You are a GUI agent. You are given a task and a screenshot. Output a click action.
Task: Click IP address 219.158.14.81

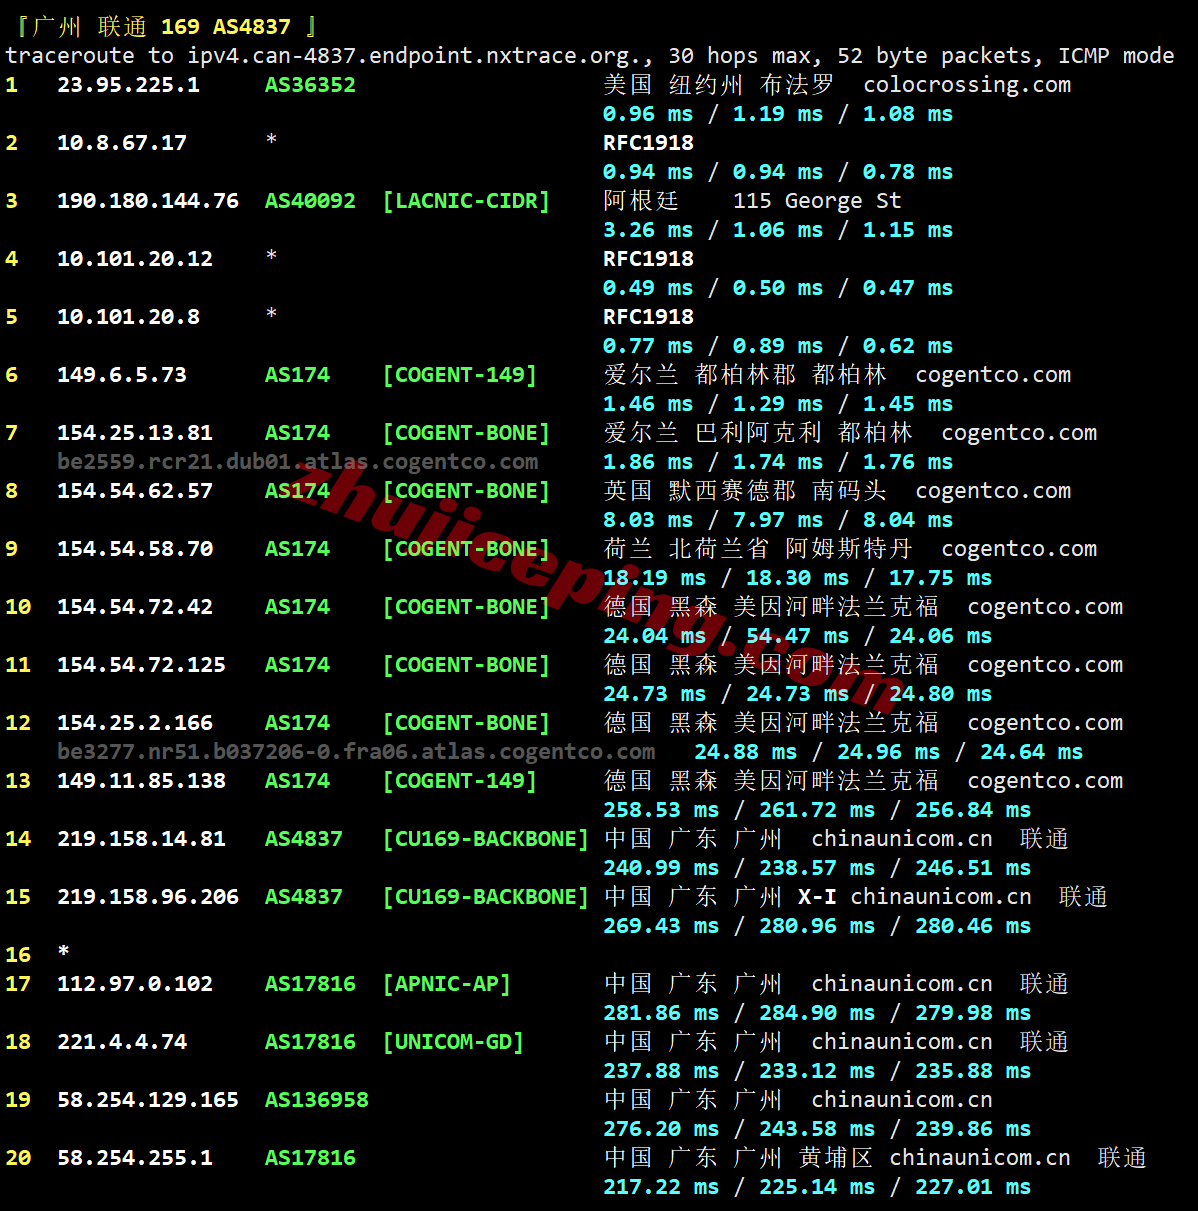coord(141,839)
